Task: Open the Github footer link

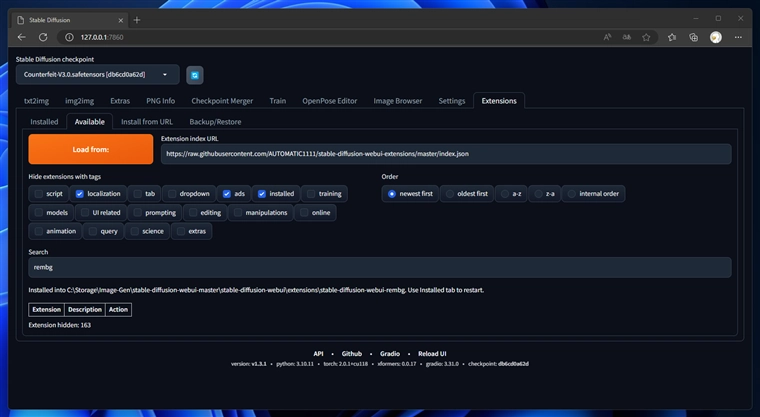Action: click(351, 353)
